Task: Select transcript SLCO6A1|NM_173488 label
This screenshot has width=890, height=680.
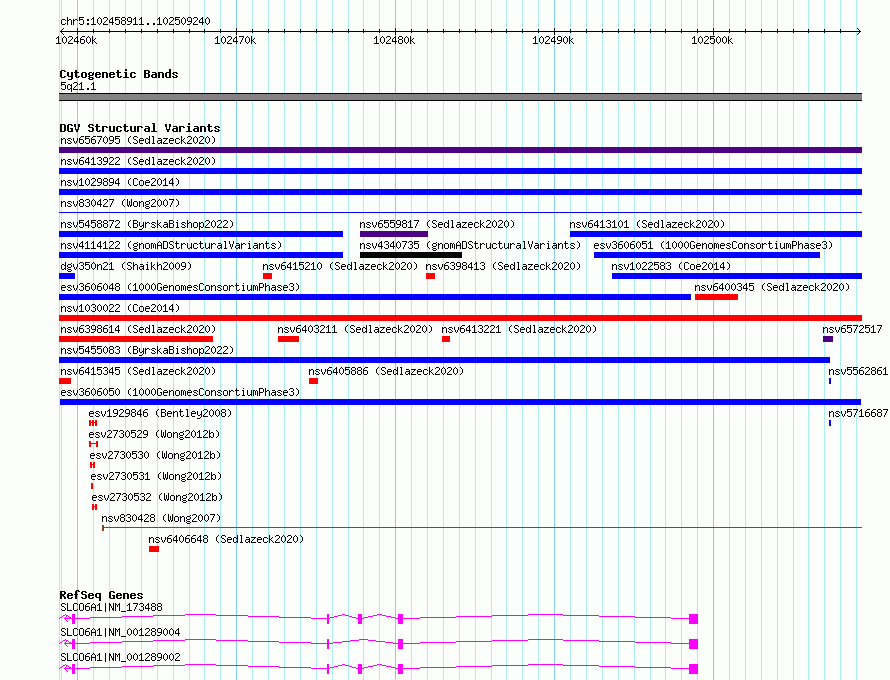Action: (x=111, y=607)
